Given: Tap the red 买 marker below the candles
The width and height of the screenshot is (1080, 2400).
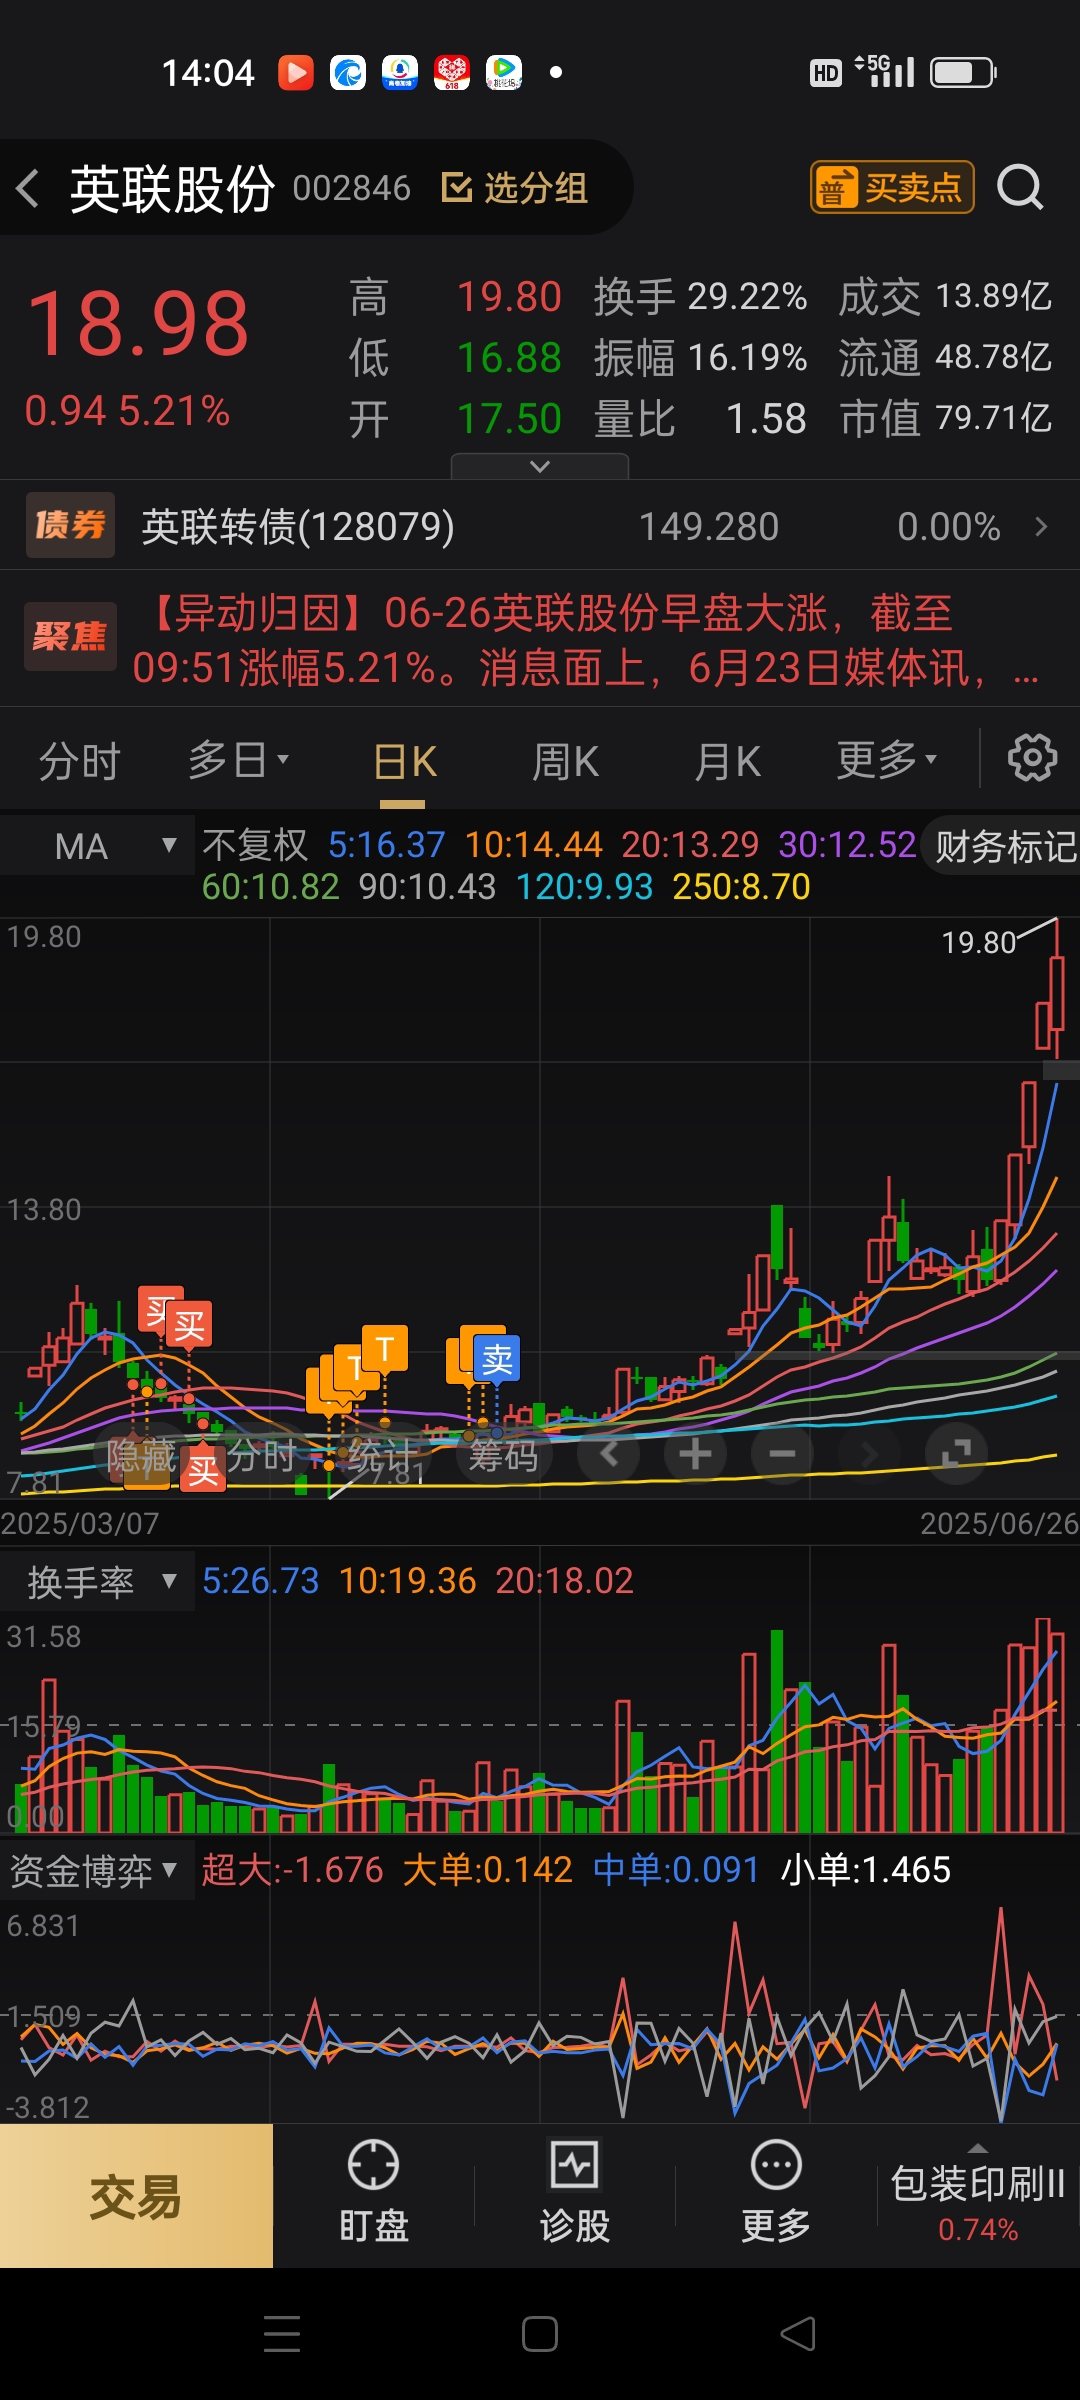Looking at the screenshot, I should (203, 1470).
